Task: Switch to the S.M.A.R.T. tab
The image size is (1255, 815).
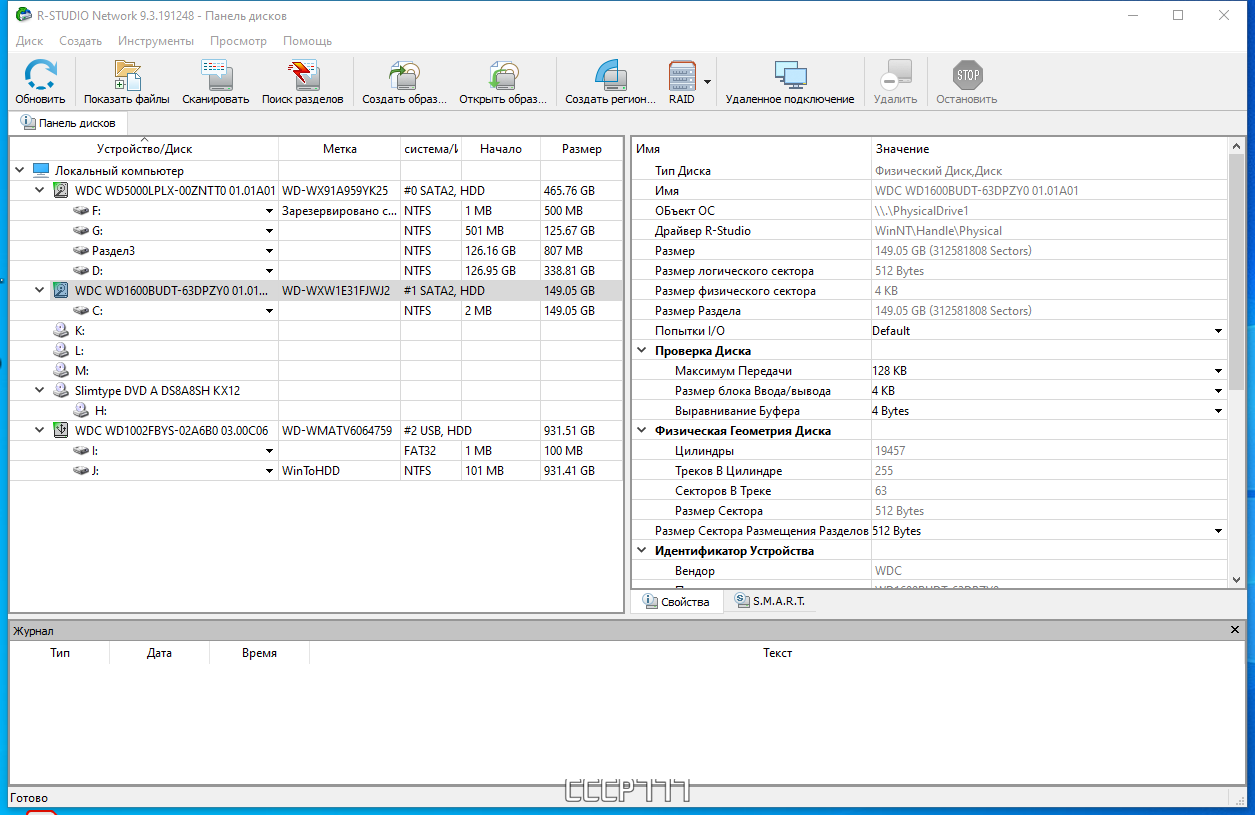Action: pyautogui.click(x=768, y=601)
